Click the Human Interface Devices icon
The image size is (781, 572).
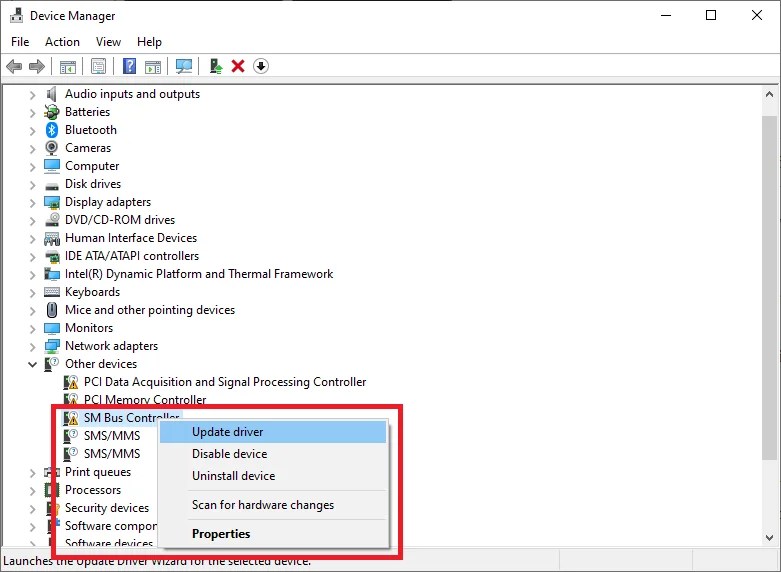coord(52,239)
